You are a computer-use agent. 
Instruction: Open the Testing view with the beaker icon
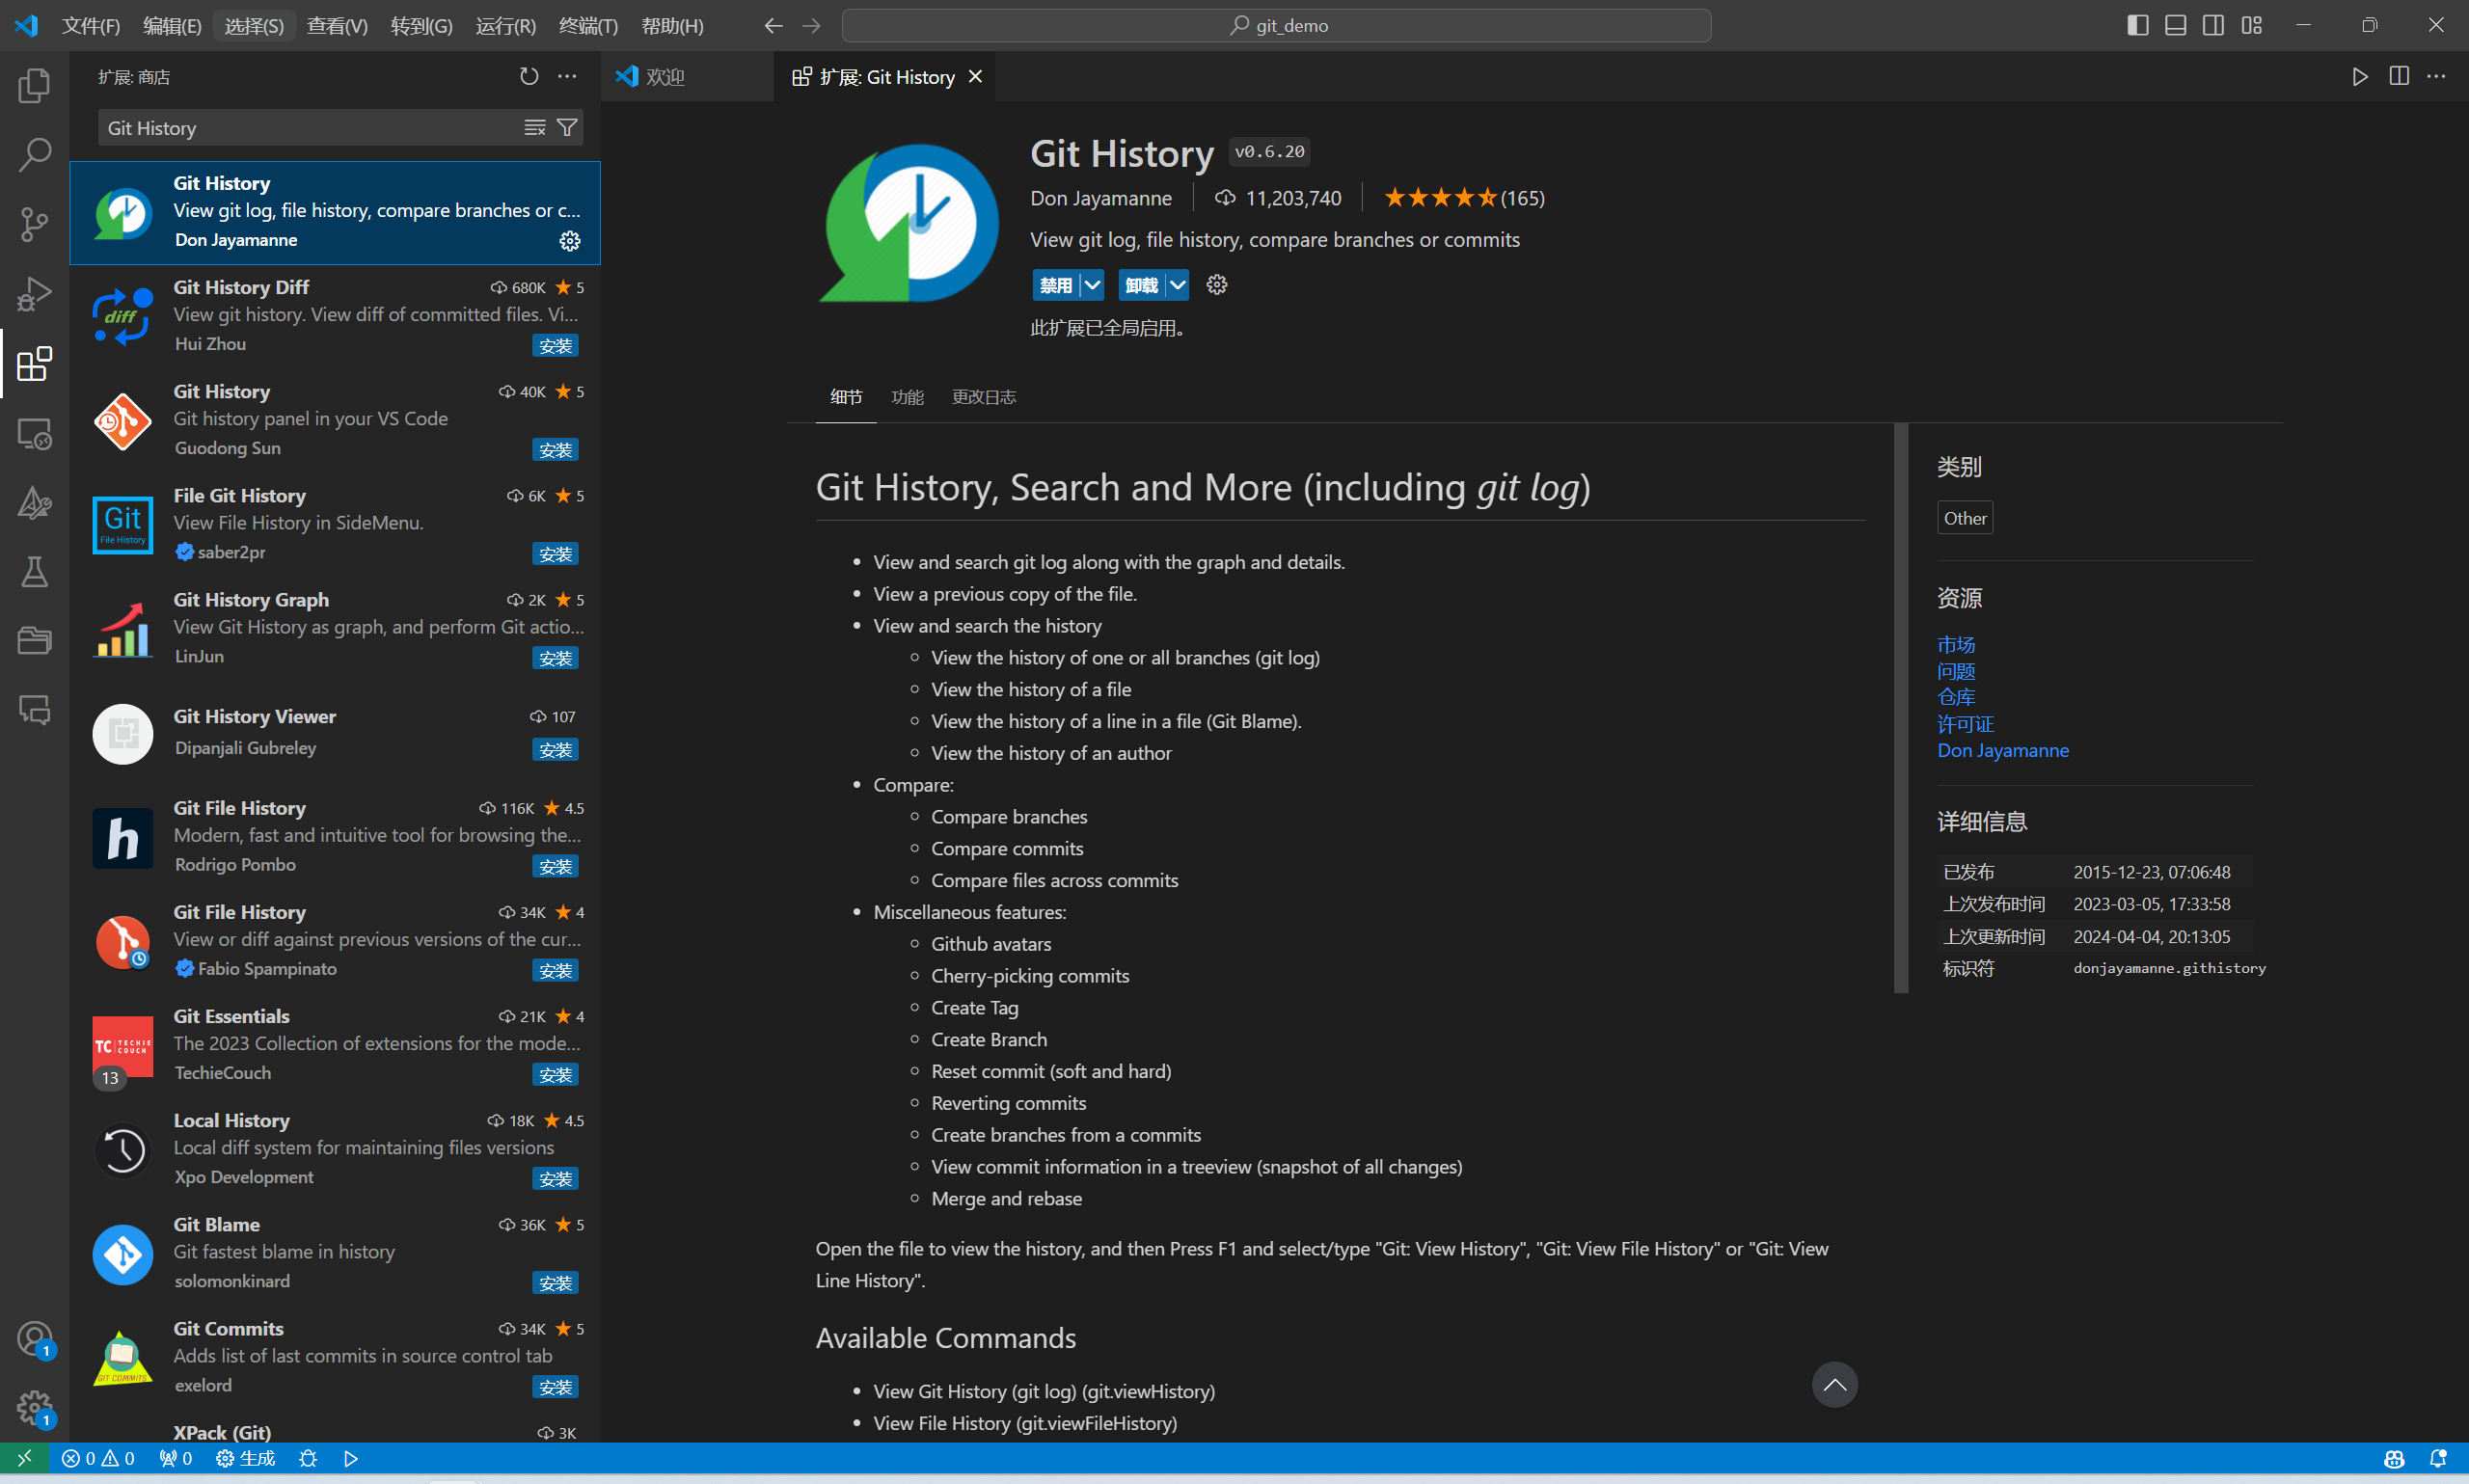34,572
